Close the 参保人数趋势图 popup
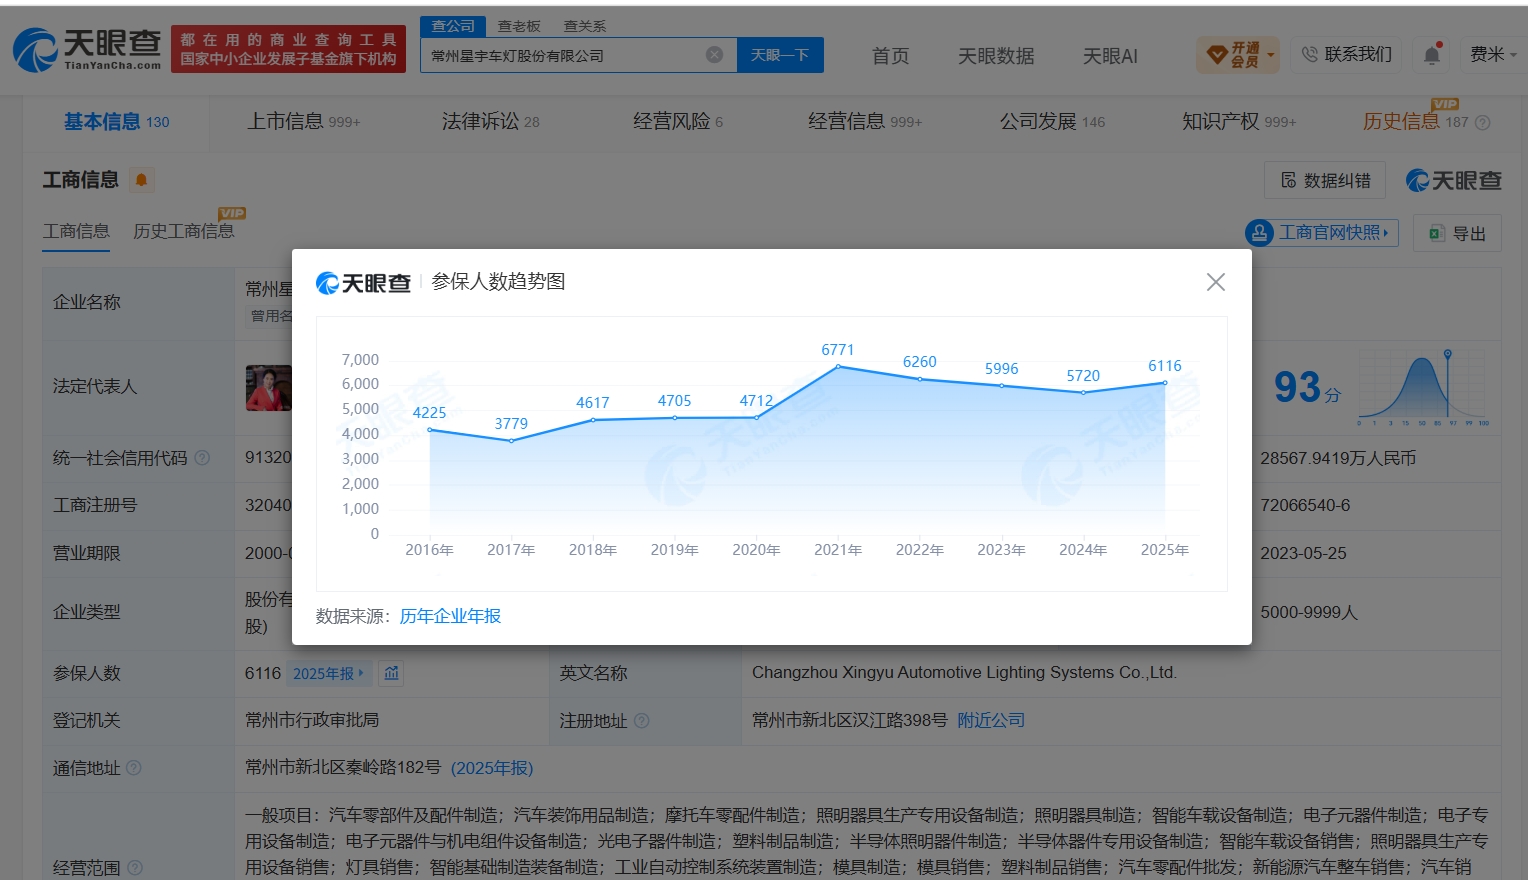The image size is (1528, 880). click(1216, 282)
